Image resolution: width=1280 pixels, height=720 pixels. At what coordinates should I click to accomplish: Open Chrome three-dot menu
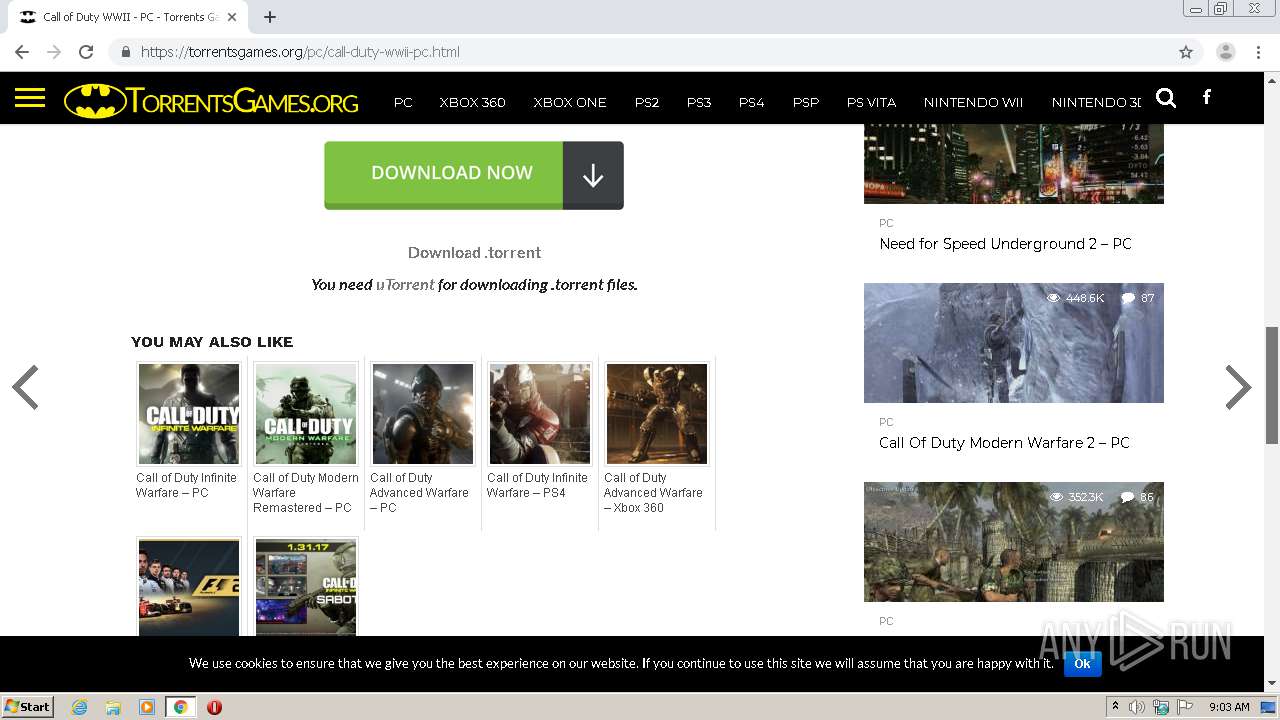pyautogui.click(x=1258, y=52)
